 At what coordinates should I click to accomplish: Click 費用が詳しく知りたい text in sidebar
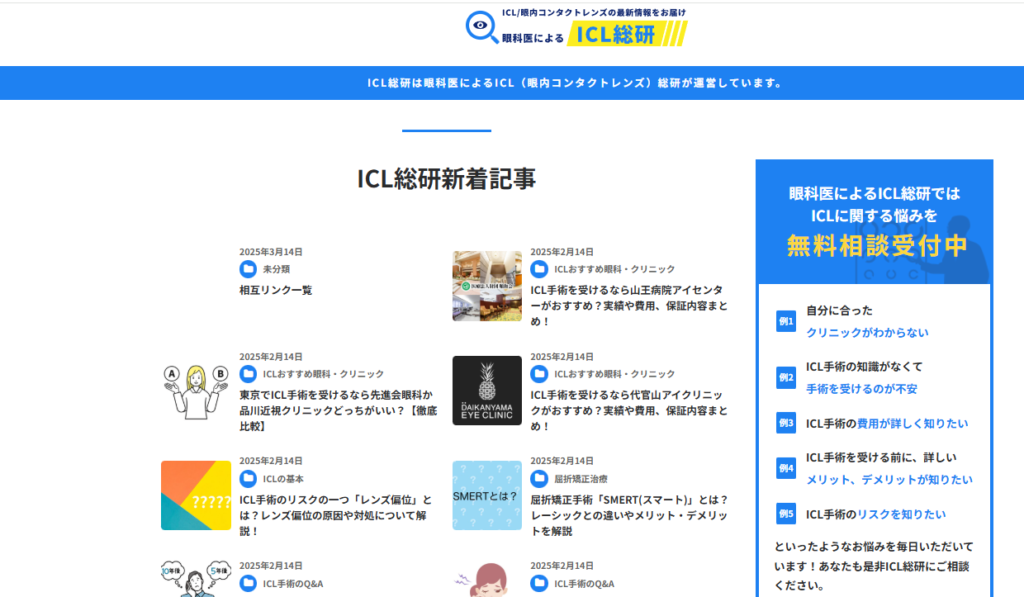(x=912, y=423)
